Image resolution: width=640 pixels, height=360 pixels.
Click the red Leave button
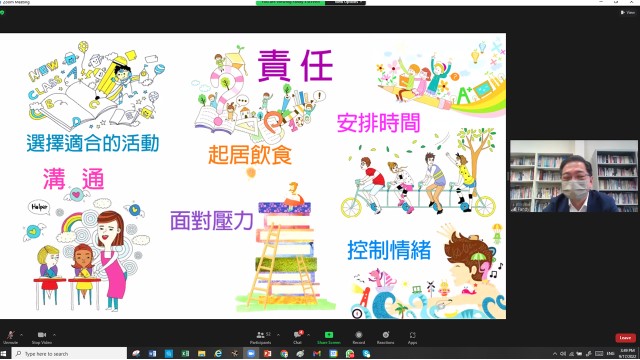(625, 338)
